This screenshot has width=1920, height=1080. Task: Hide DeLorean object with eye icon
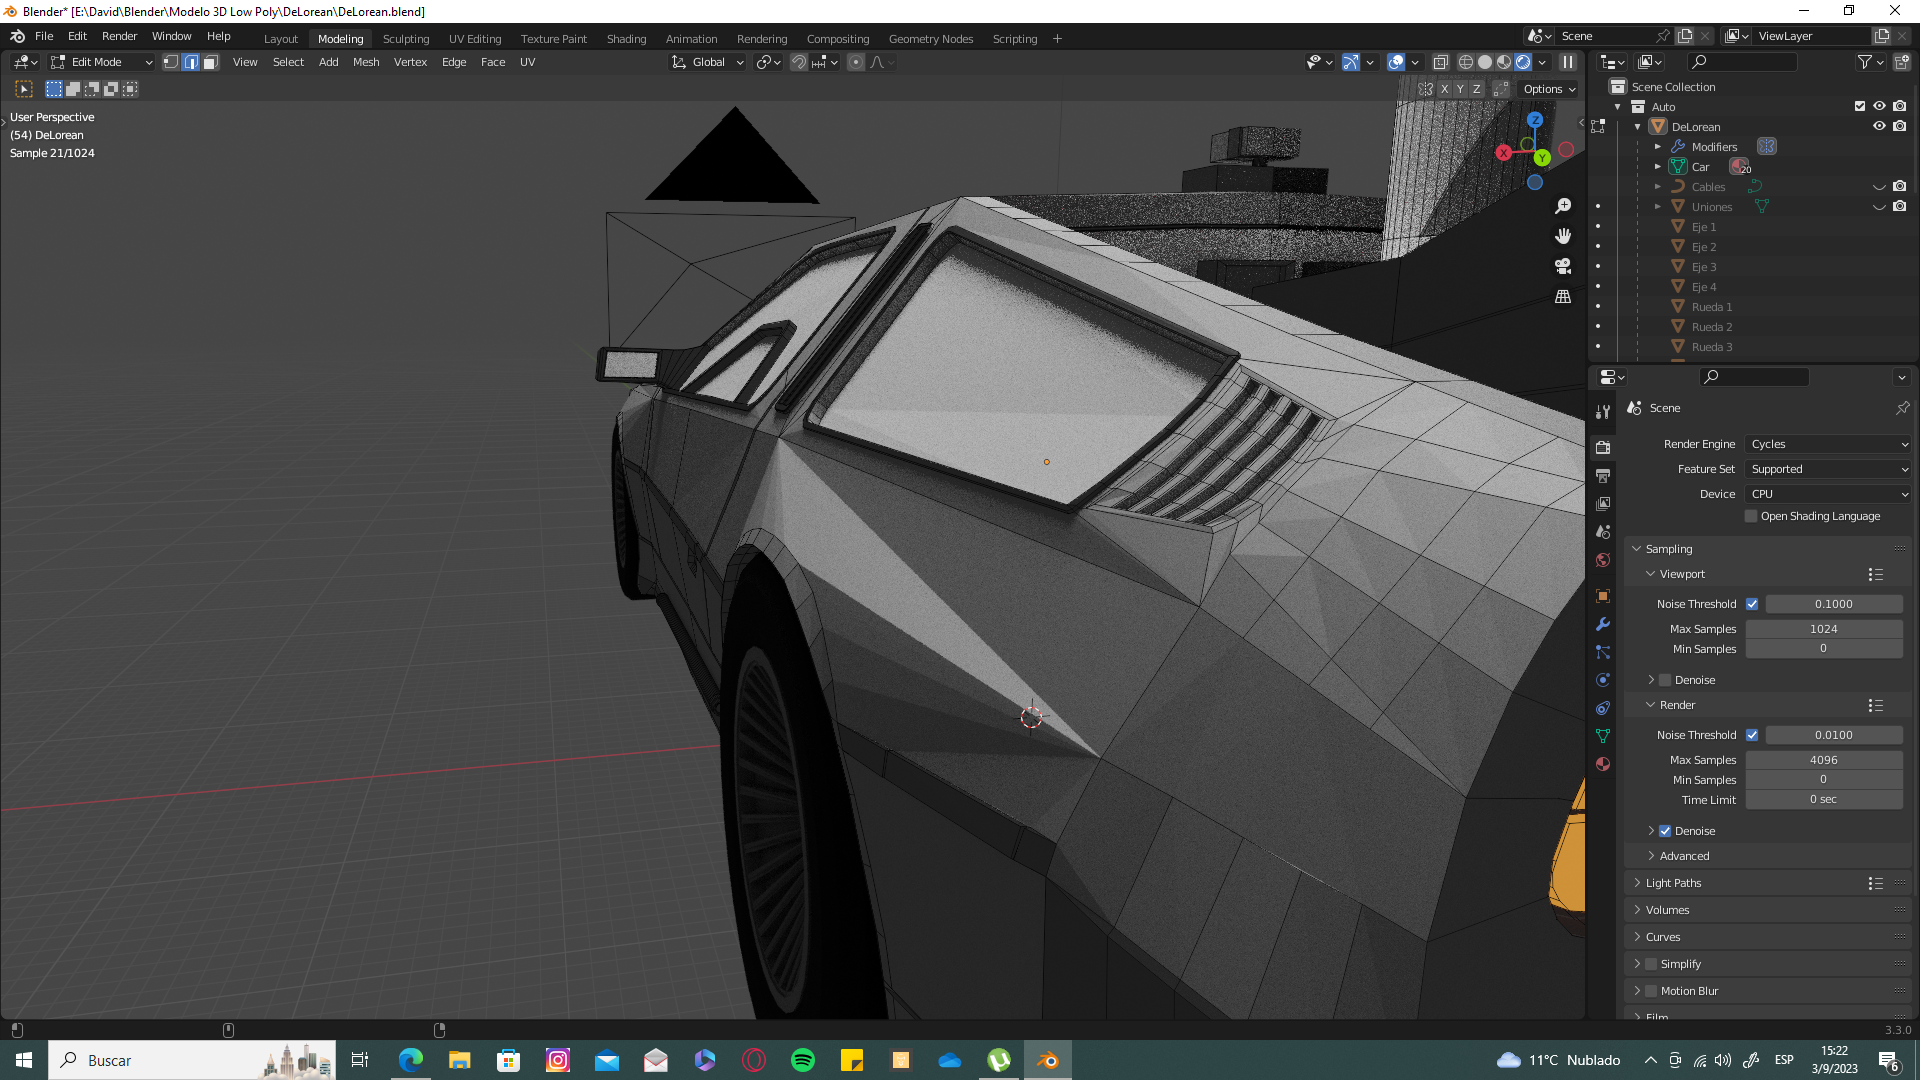[1879, 127]
